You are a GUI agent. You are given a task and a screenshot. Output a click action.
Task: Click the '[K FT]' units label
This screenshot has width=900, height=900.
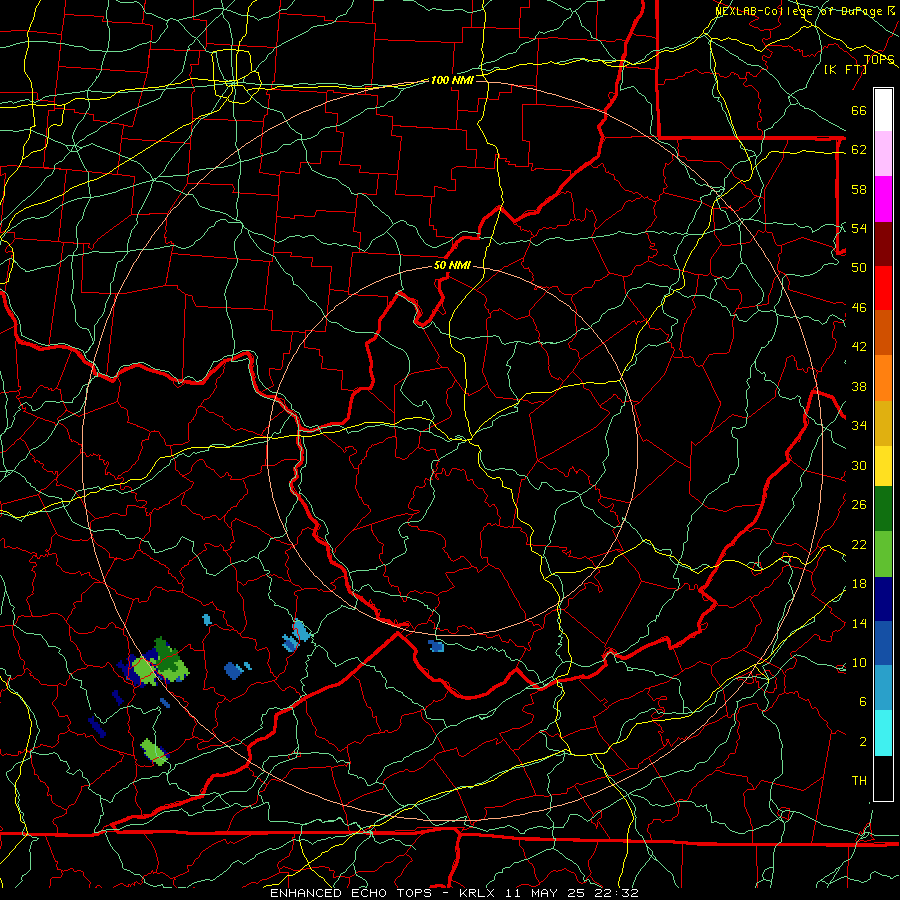[x=846, y=69]
